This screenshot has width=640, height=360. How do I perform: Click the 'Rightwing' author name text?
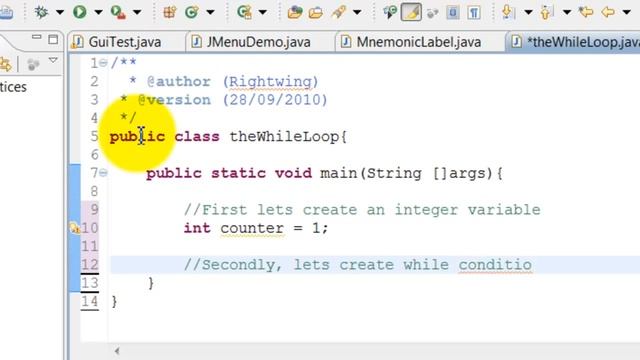pos(271,82)
